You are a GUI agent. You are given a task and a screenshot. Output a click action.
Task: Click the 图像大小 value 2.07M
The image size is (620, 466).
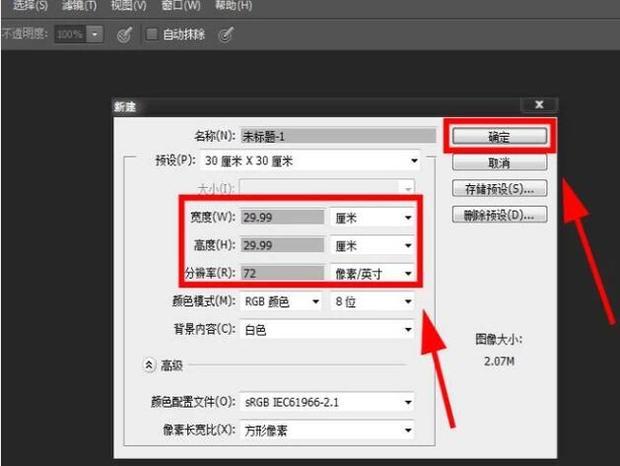tap(499, 361)
